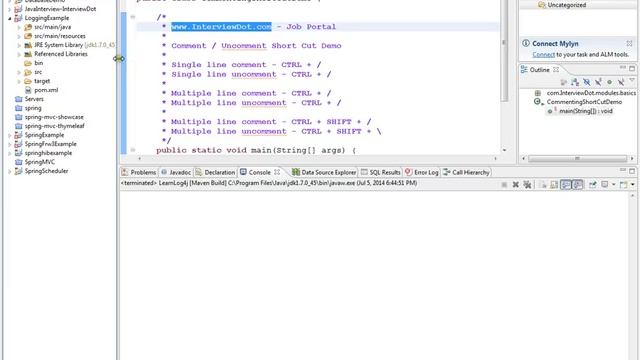The height and width of the screenshot is (360, 640).
Task: Select com.InterviewDot.modules.basics package in Outline
Action: (585, 93)
